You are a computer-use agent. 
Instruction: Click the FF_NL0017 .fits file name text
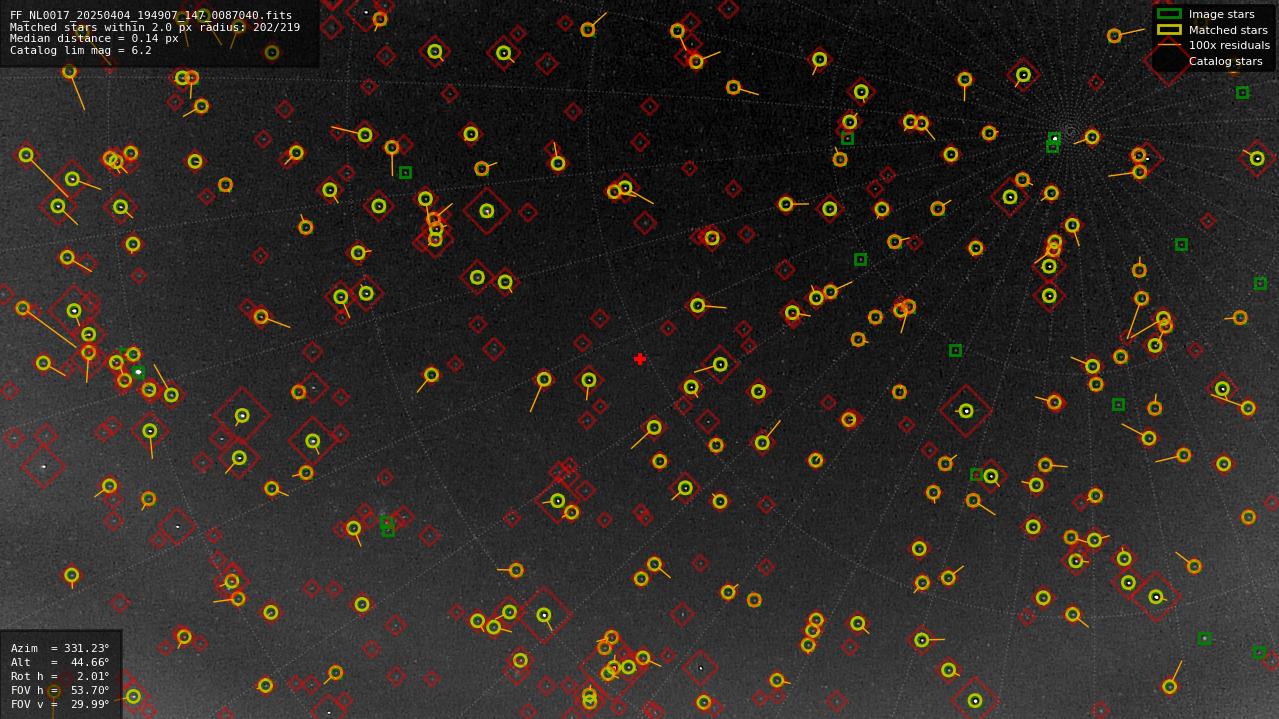151,15
